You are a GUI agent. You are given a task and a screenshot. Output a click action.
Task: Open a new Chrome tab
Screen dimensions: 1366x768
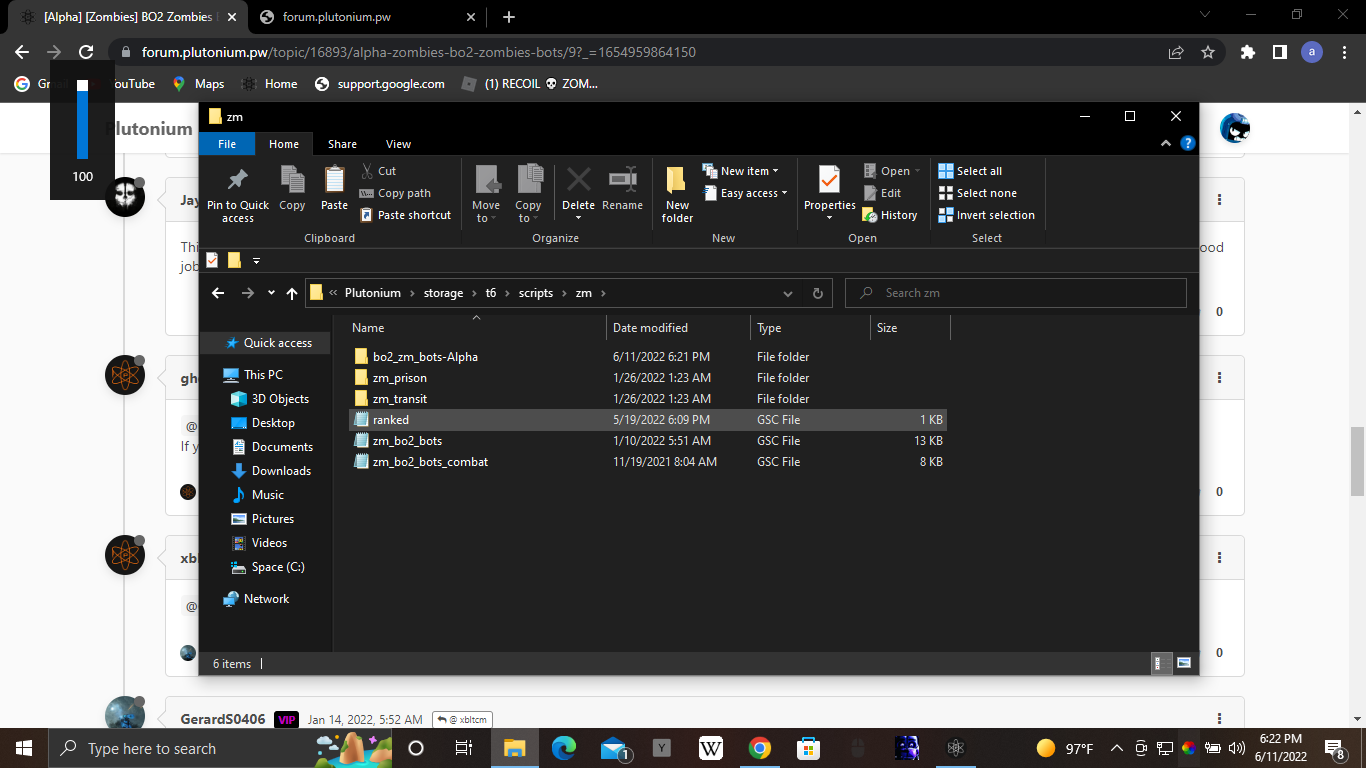pos(509,17)
